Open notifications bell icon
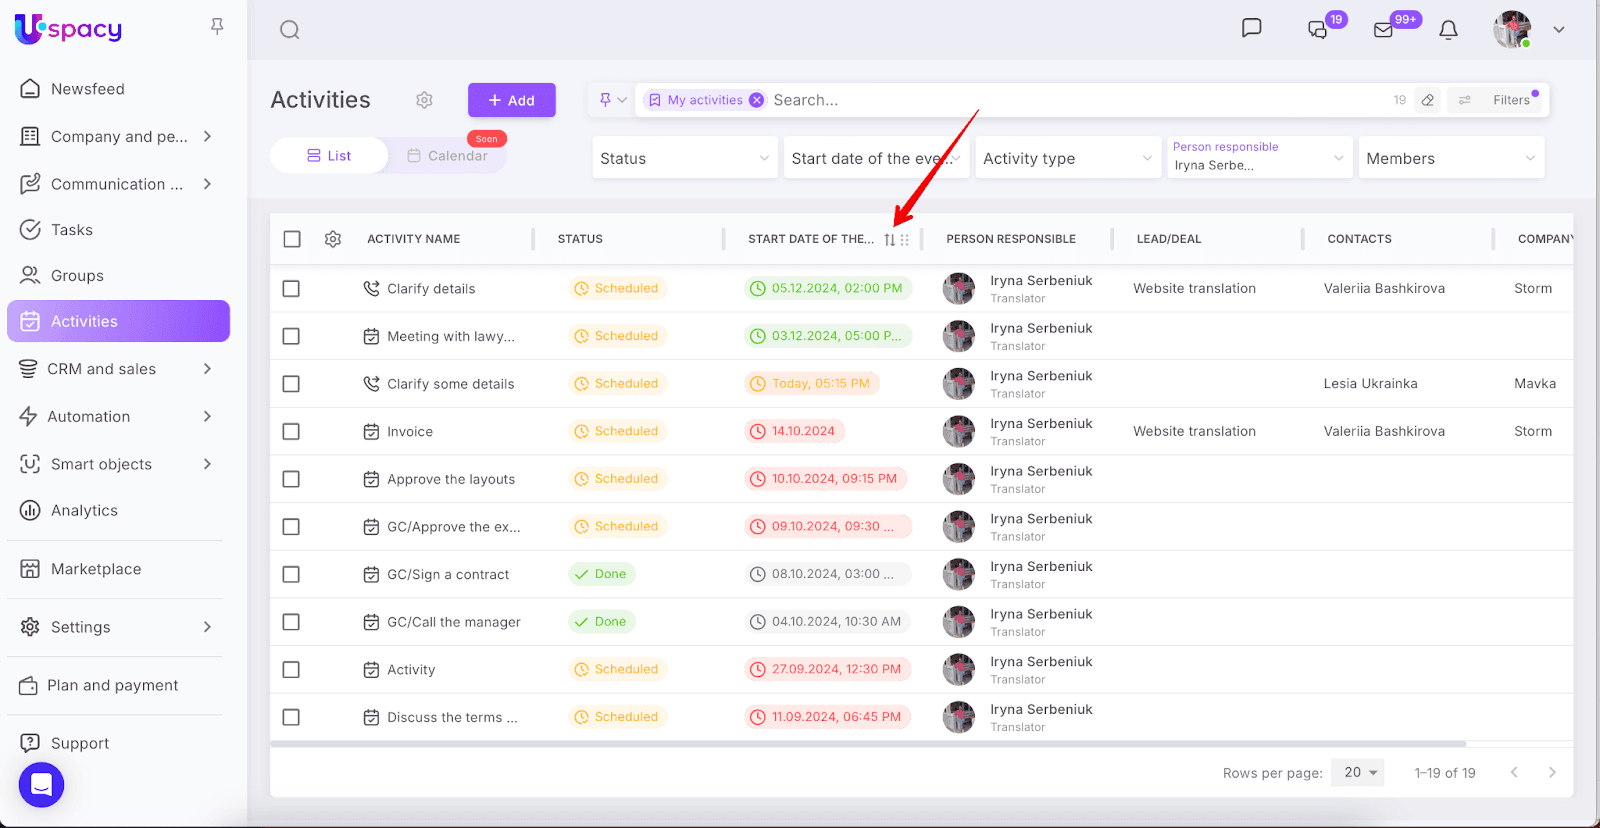Image resolution: width=1600 pixels, height=828 pixels. pyautogui.click(x=1448, y=30)
